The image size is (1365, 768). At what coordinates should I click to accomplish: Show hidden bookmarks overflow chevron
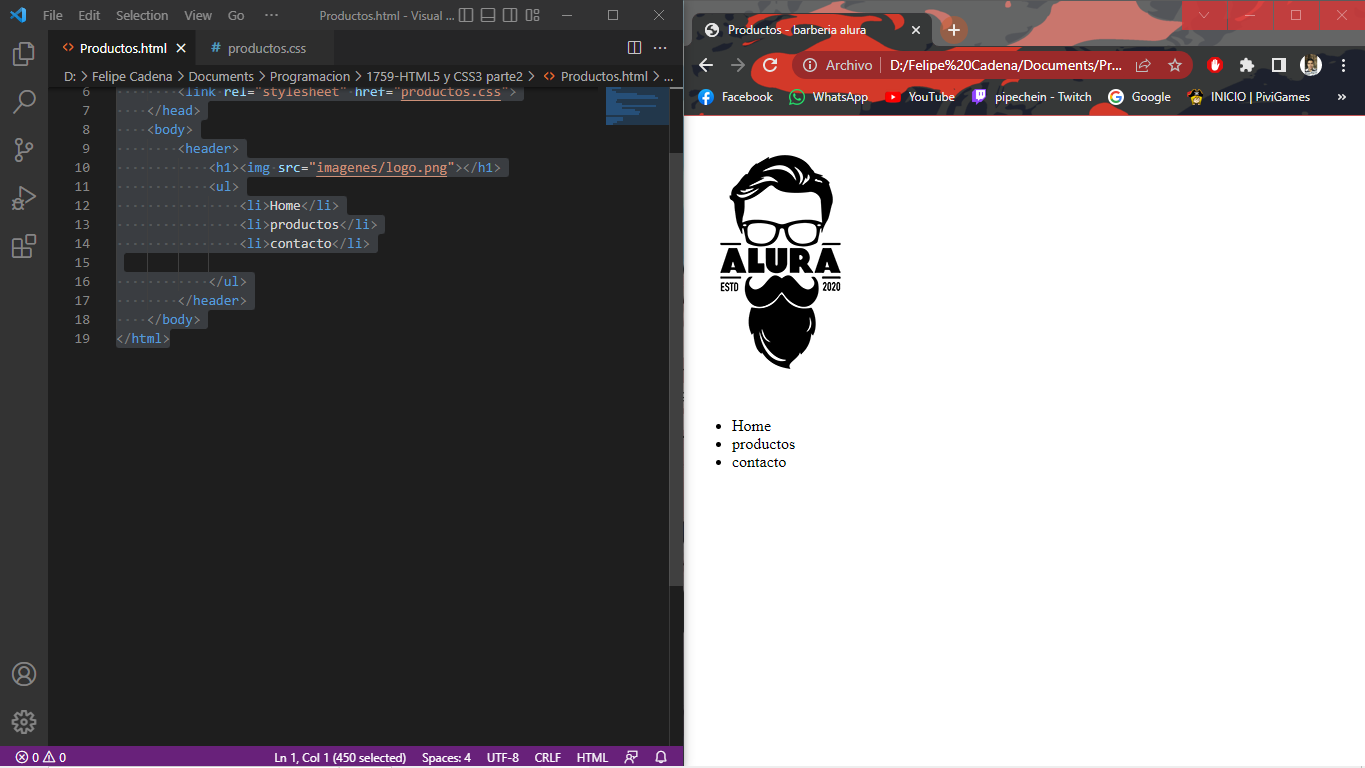pos(1341,97)
